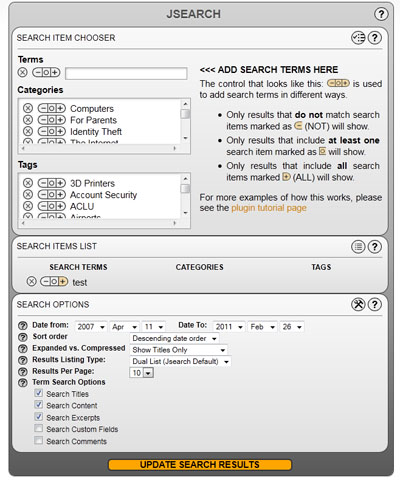This screenshot has width=400, height=480.
Task: Open the JSEARCH main help icon
Action: (381, 14)
